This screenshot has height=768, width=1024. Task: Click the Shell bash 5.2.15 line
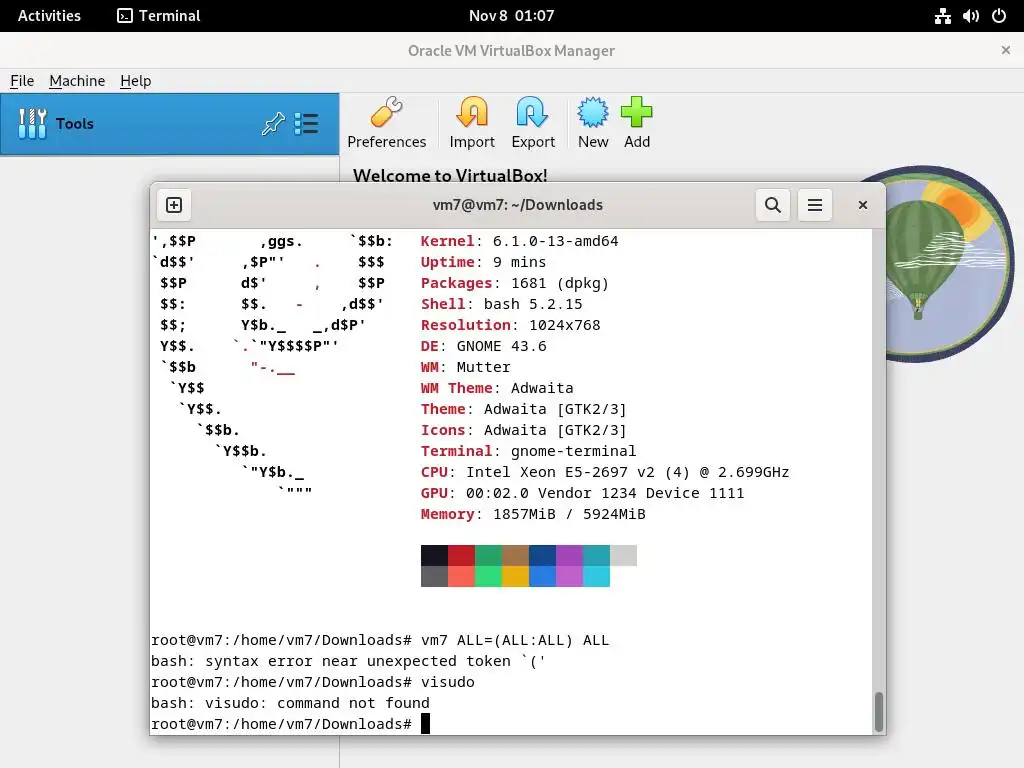click(x=501, y=304)
